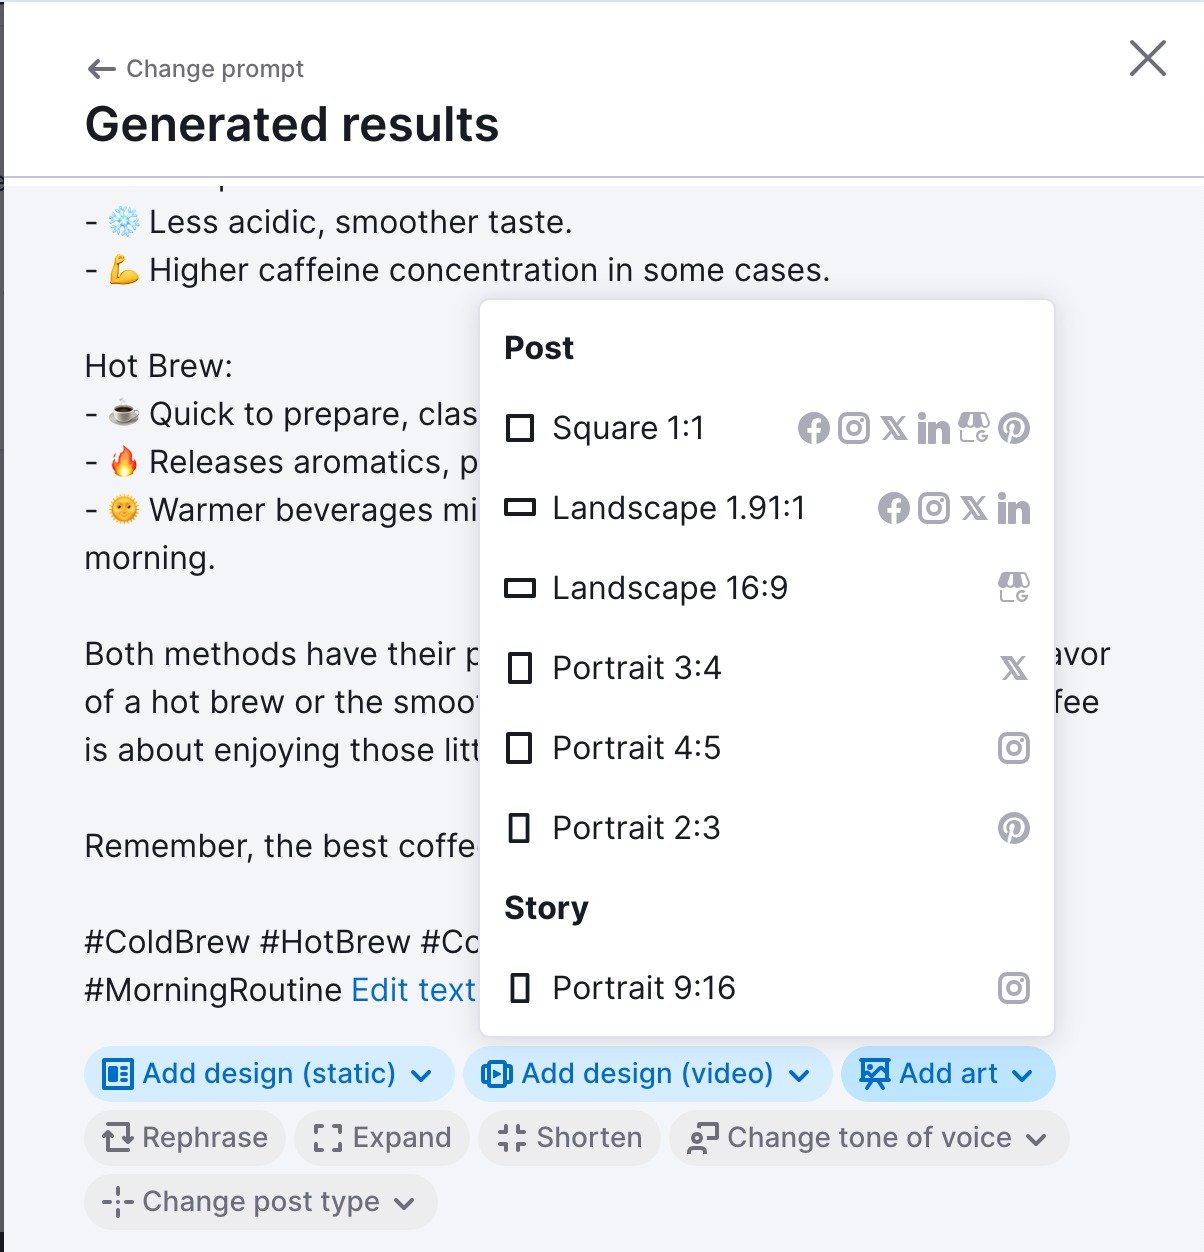This screenshot has height=1252, width=1204.
Task: Open the Add art dropdown
Action: (x=946, y=1074)
